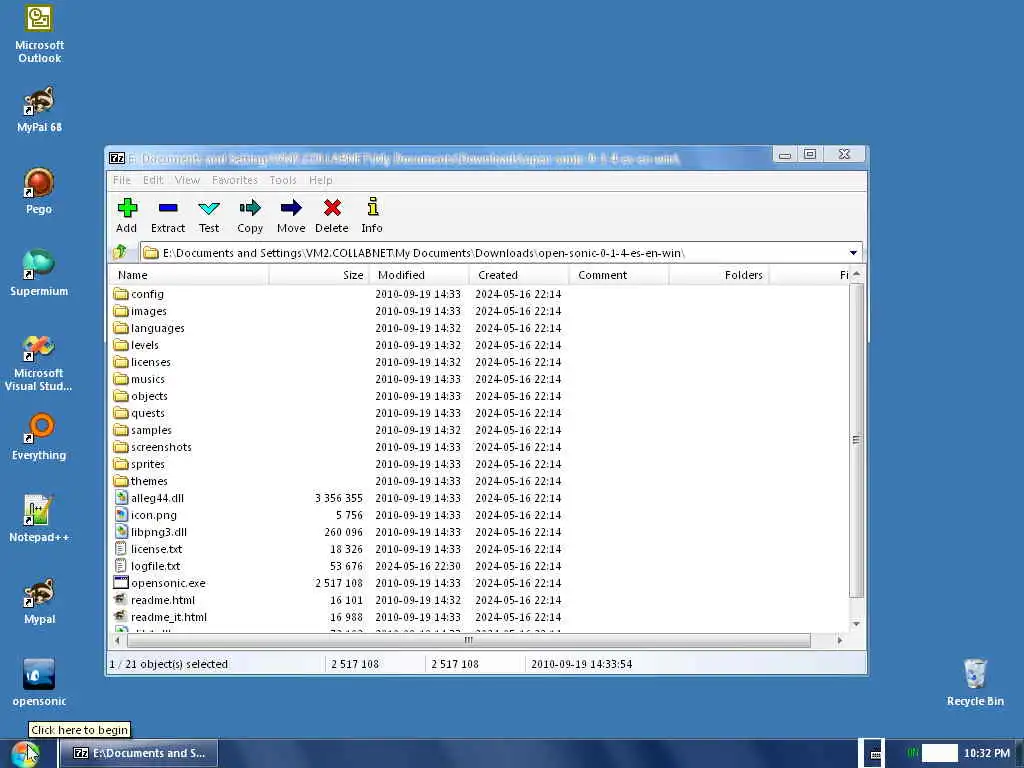Open opensonic desktop icon
This screenshot has width=1024, height=768.
click(x=39, y=683)
